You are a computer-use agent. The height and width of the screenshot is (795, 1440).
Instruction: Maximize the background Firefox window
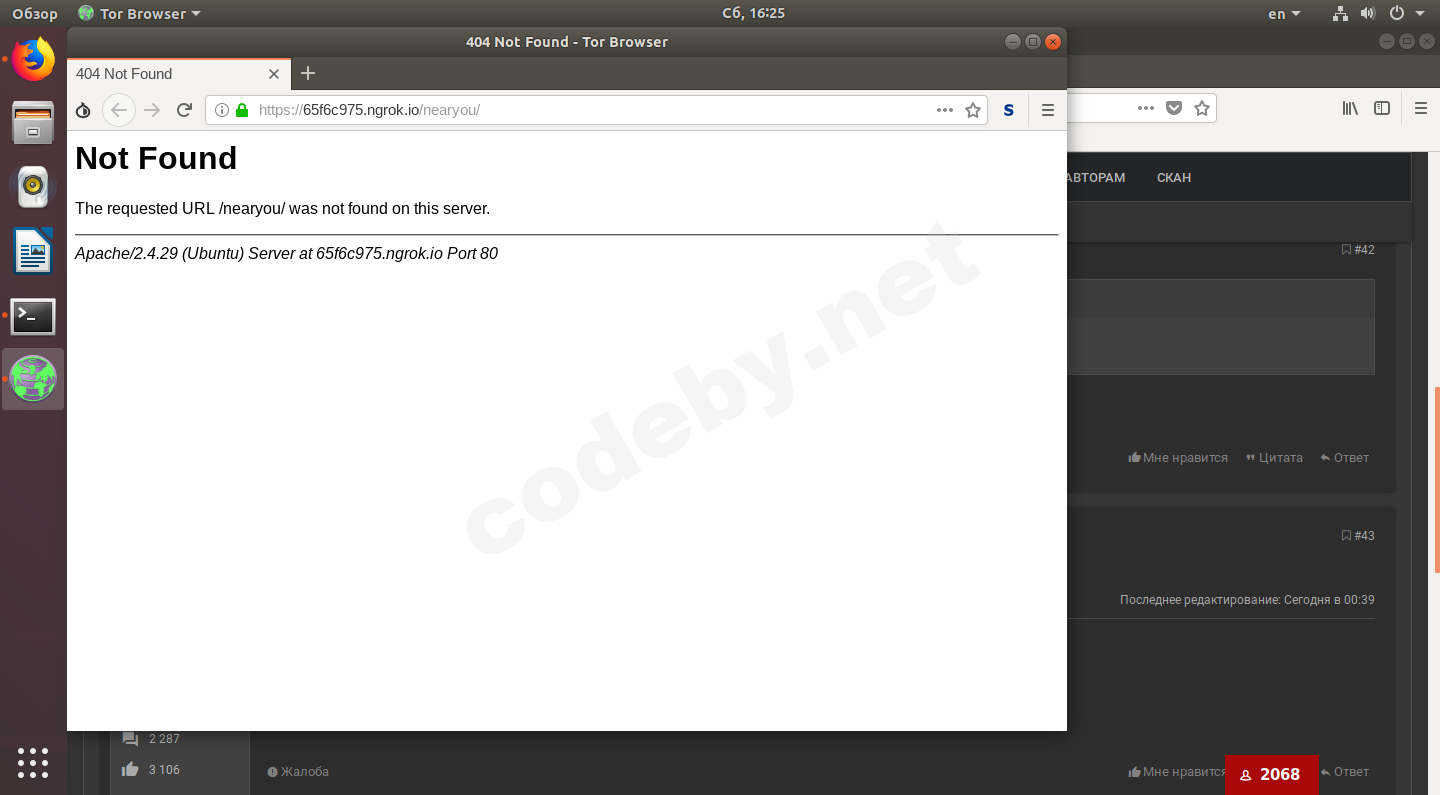tap(1407, 41)
